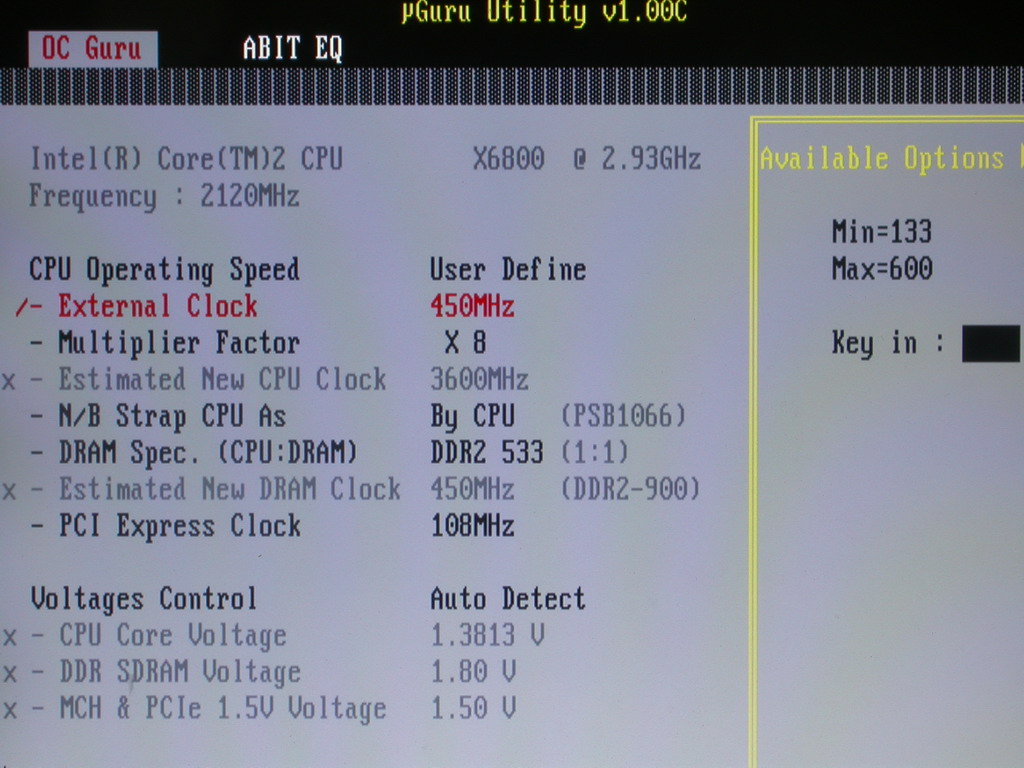
Task: Change the 450MHz external clock value
Action: click(x=472, y=306)
